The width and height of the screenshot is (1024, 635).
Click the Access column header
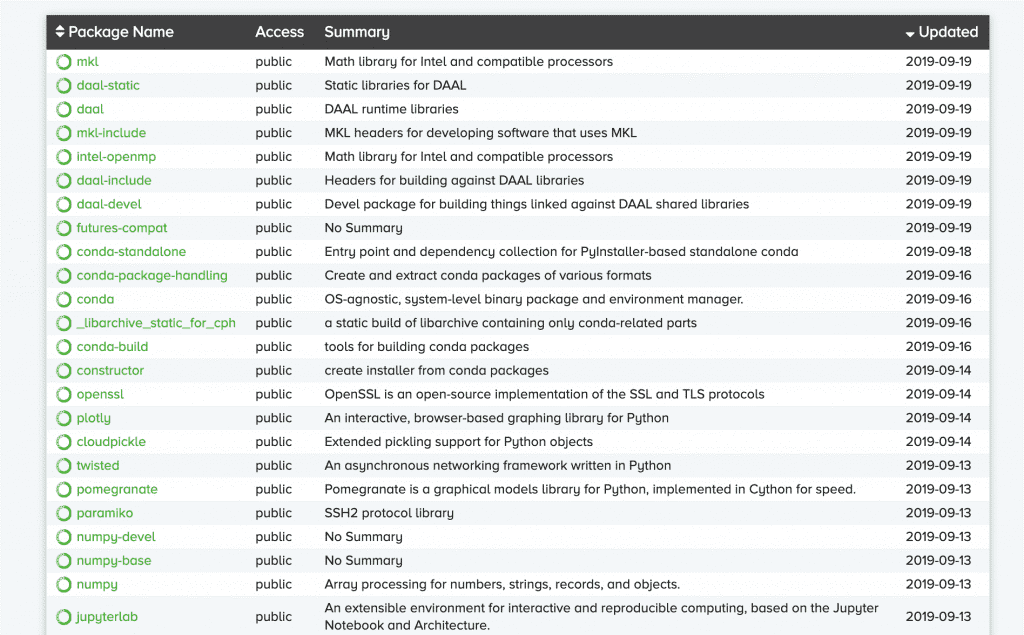tap(280, 32)
